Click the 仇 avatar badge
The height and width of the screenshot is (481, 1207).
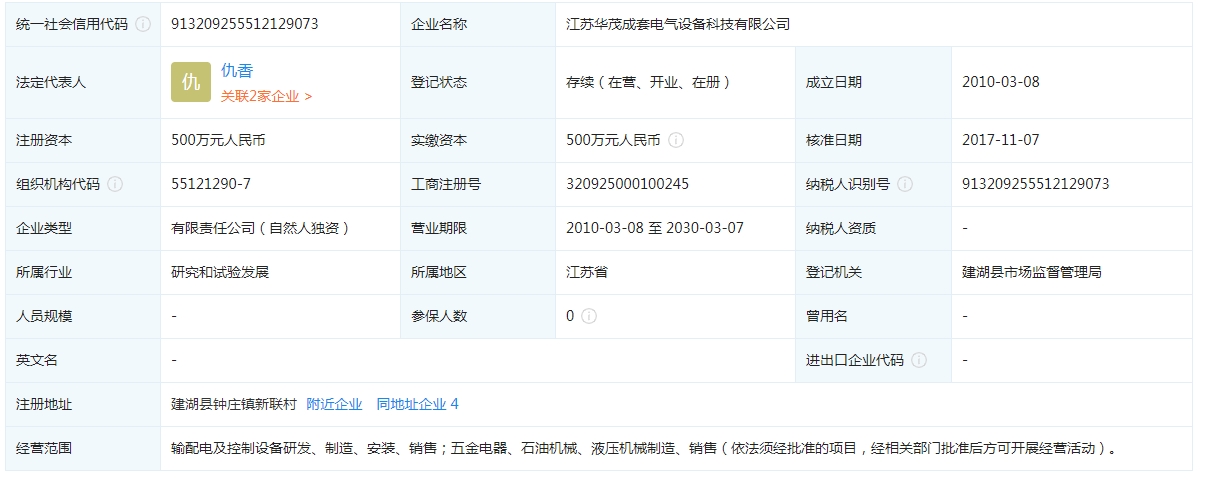click(191, 82)
